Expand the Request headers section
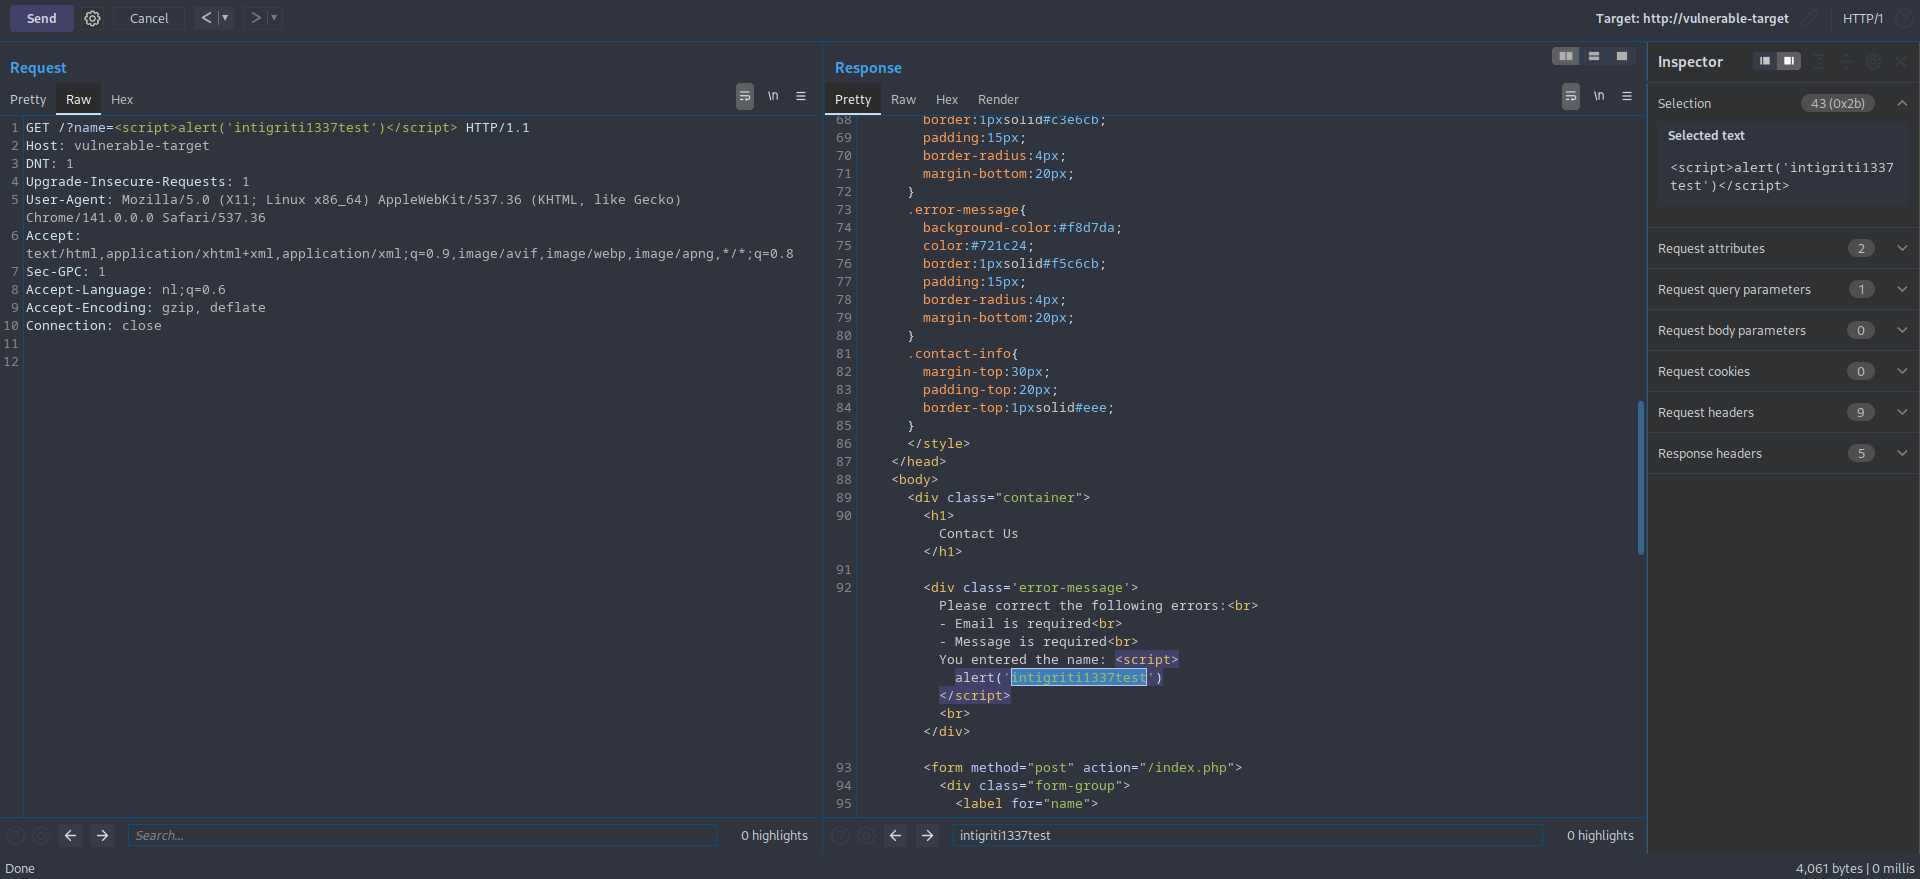The height and width of the screenshot is (879, 1920). pos(1901,412)
